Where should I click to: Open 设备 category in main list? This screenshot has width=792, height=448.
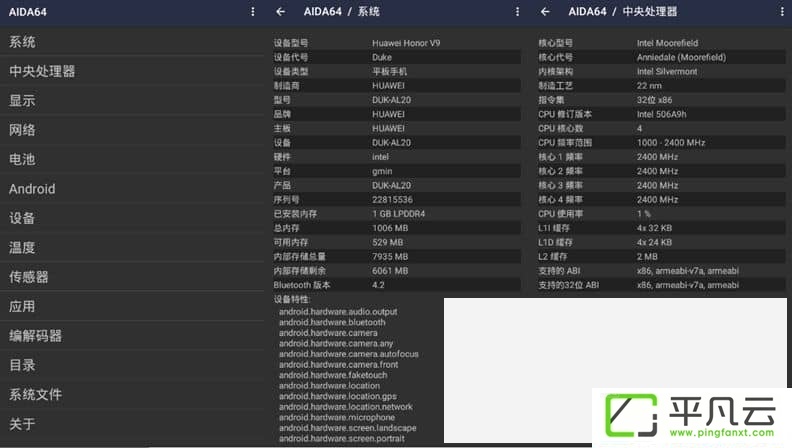coord(132,218)
